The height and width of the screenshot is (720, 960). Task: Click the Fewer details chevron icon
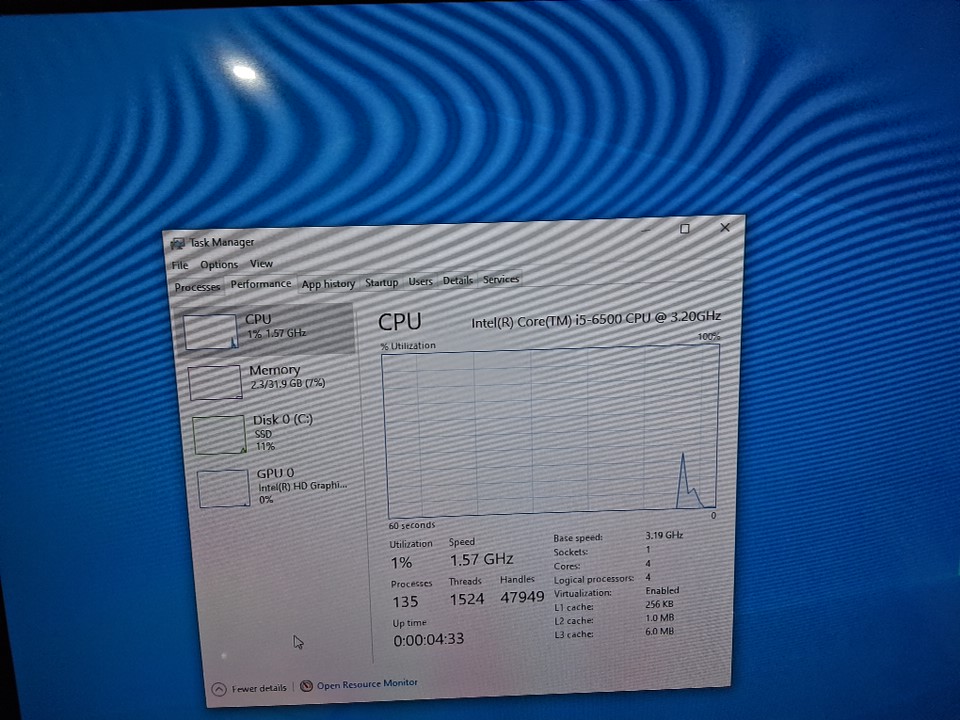click(219, 689)
